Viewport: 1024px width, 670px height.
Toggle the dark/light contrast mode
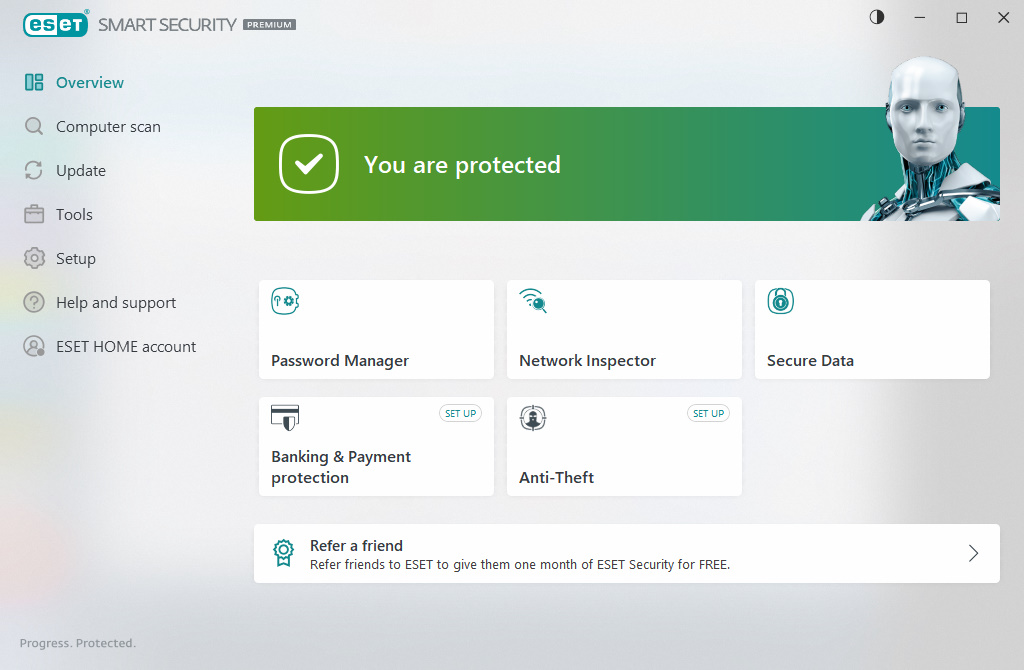point(877,18)
